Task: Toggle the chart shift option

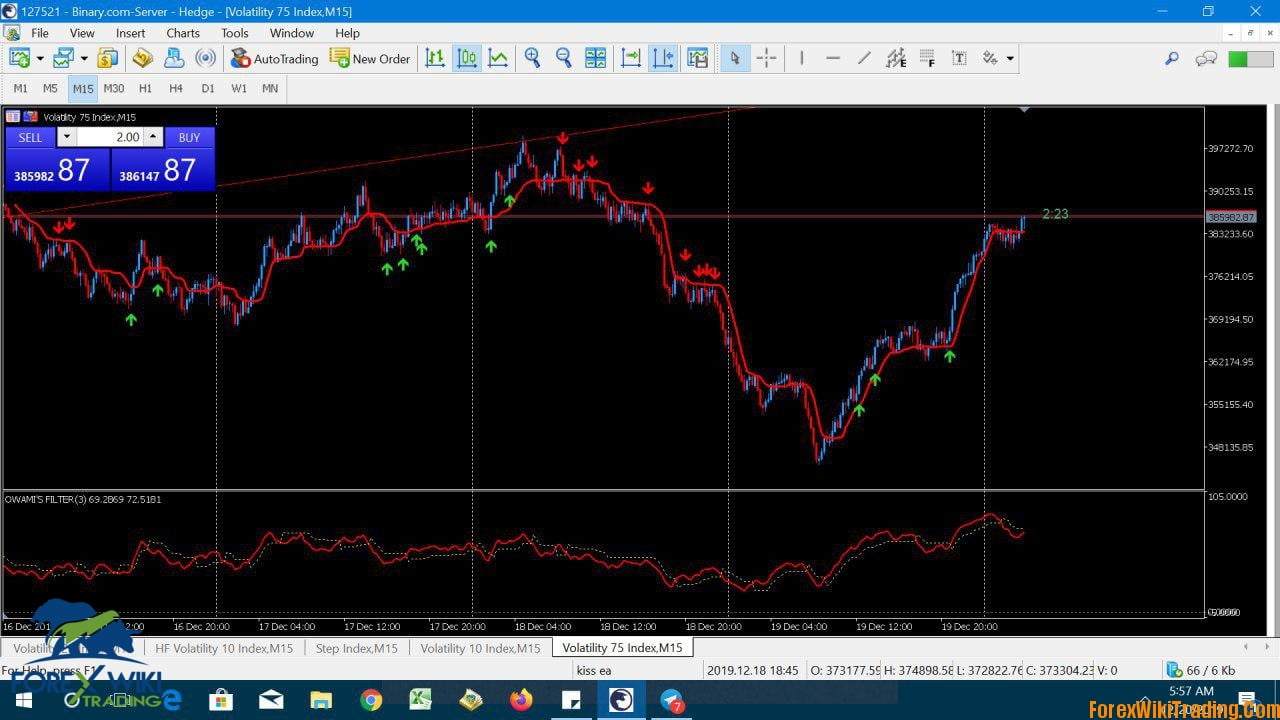Action: 663,58
